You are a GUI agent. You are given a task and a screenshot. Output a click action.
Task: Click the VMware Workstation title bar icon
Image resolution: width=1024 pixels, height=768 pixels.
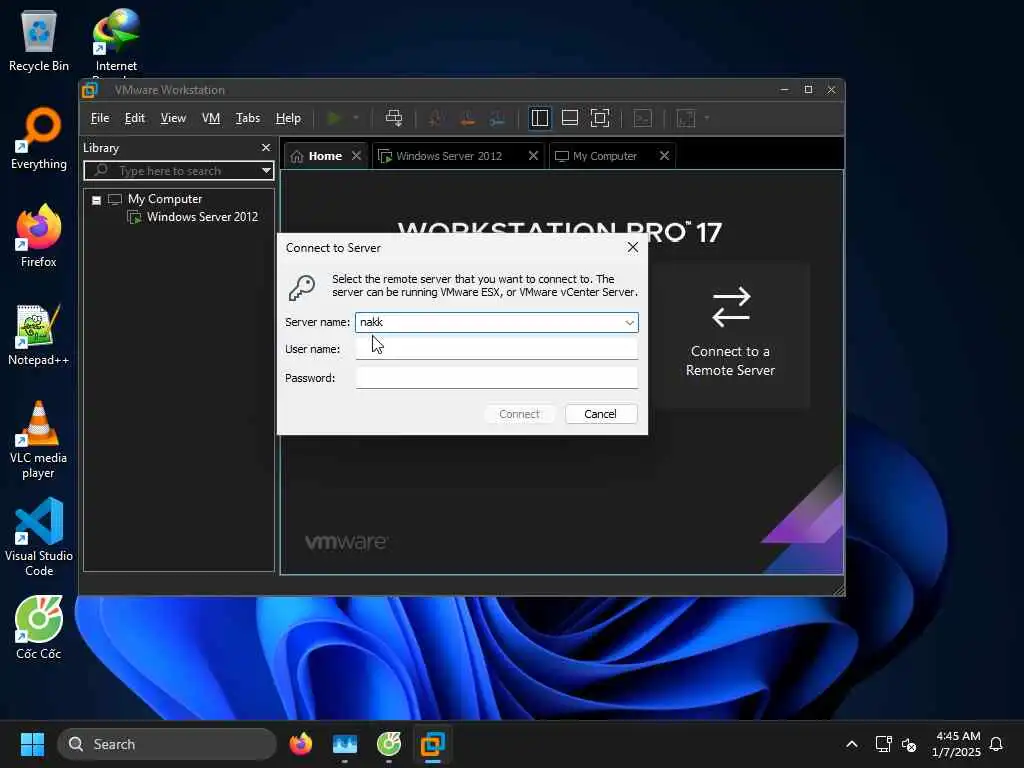(x=90, y=89)
